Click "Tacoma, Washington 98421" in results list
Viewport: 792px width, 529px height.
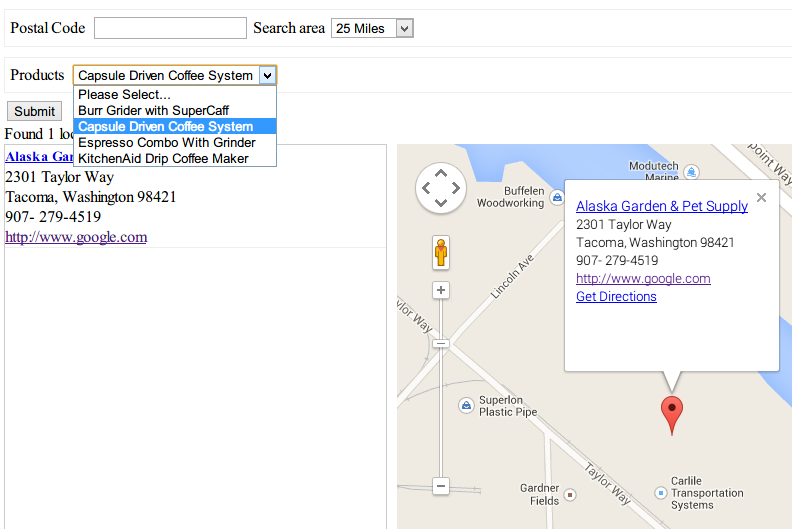90,197
